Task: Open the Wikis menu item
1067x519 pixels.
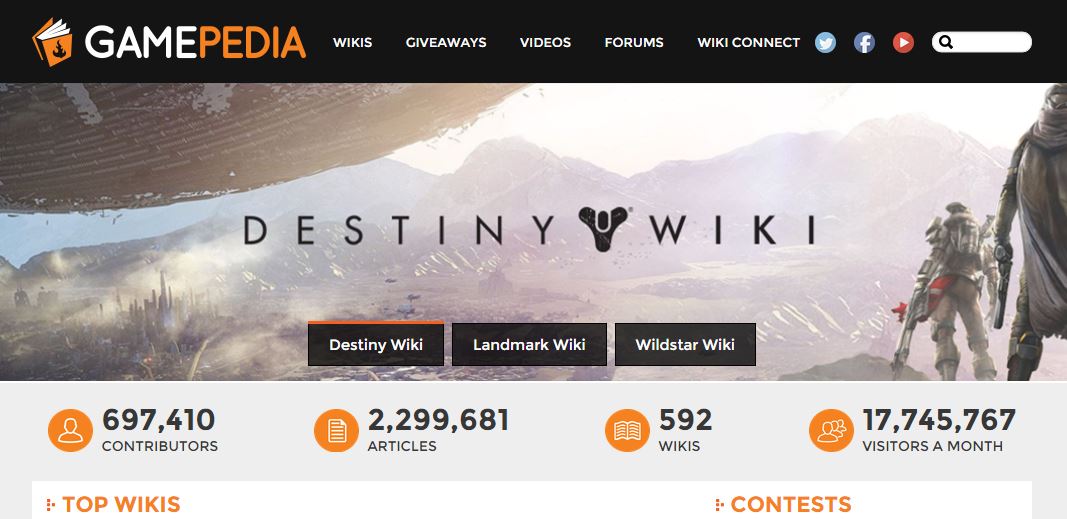Action: point(352,42)
